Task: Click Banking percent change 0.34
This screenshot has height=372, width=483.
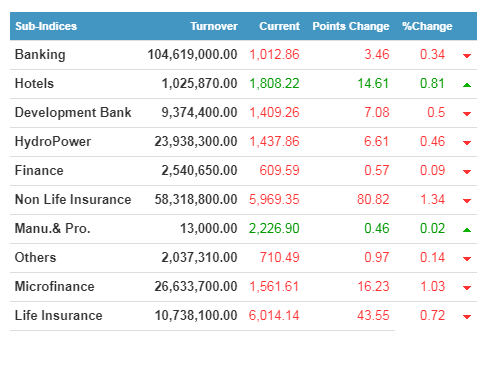Action: coord(432,55)
